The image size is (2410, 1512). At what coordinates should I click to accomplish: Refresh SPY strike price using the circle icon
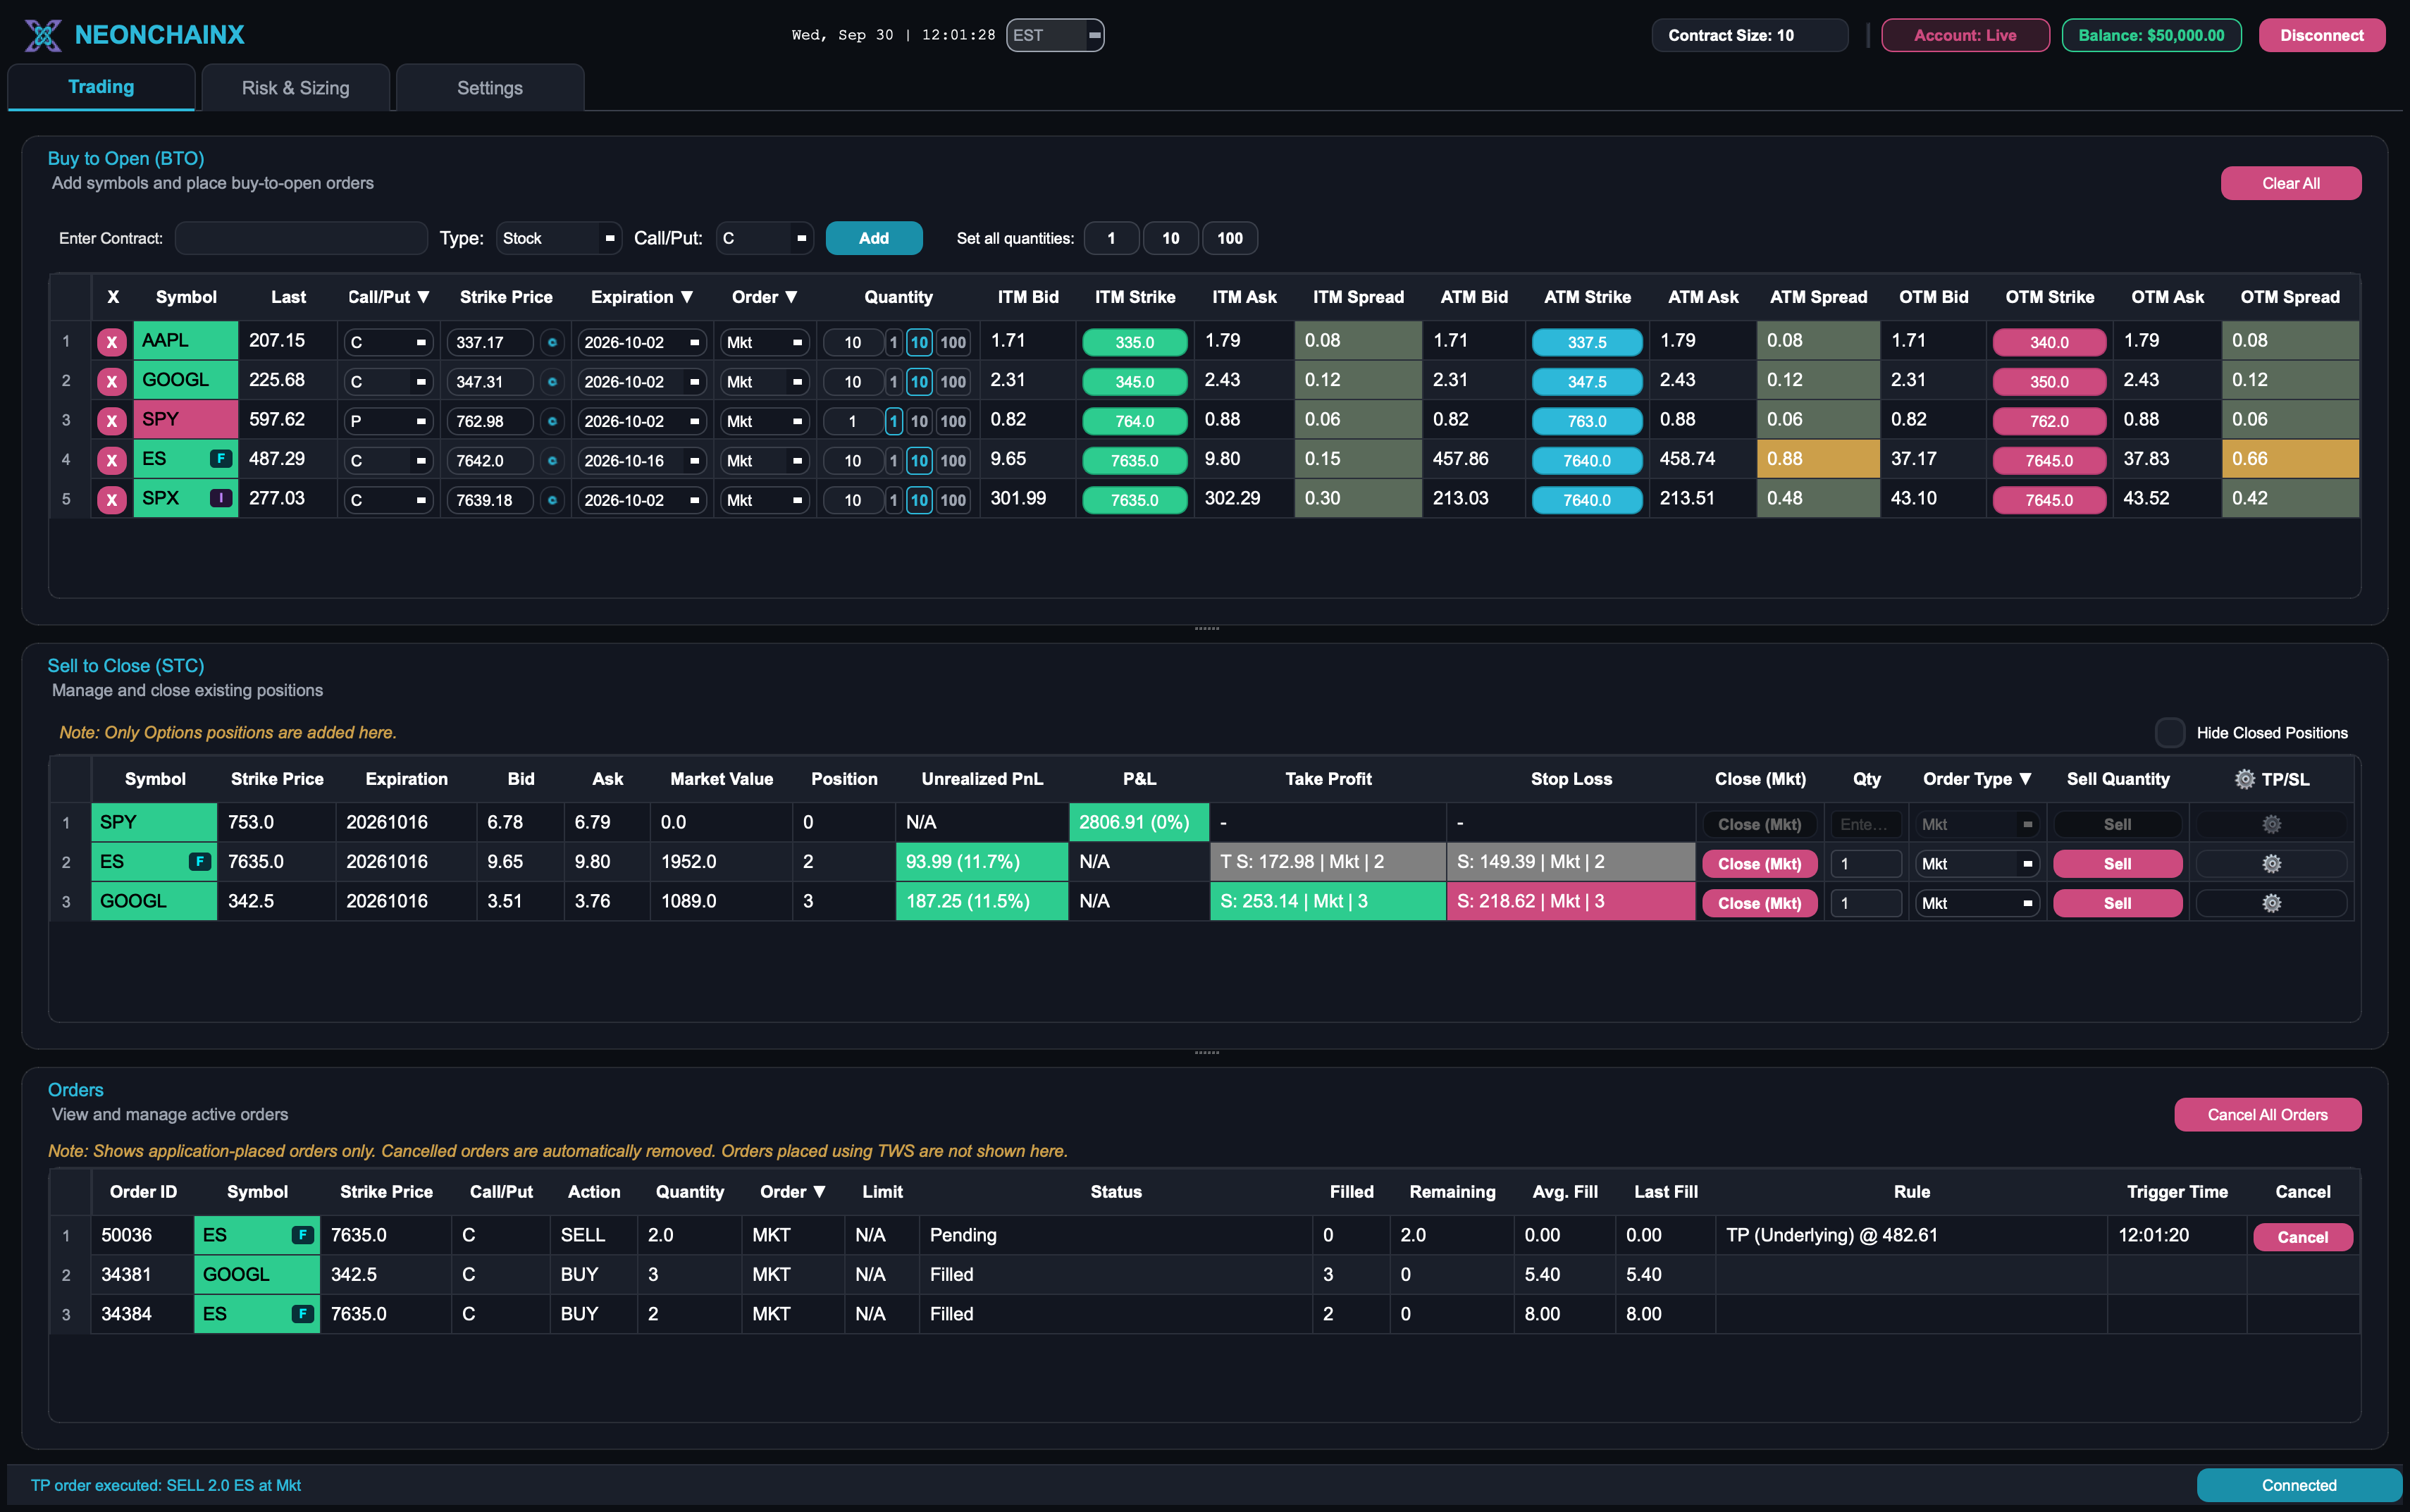pos(552,421)
